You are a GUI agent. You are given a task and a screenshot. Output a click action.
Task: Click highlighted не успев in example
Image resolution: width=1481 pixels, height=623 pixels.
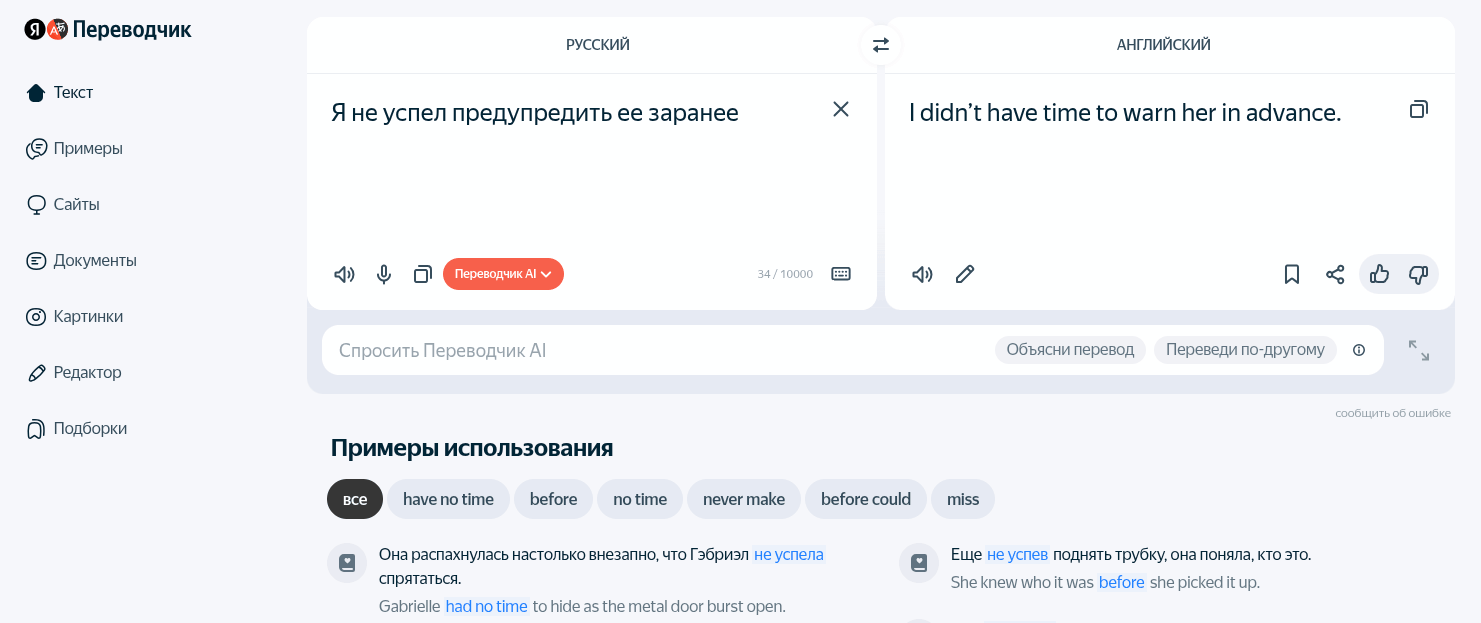pyautogui.click(x=1017, y=554)
